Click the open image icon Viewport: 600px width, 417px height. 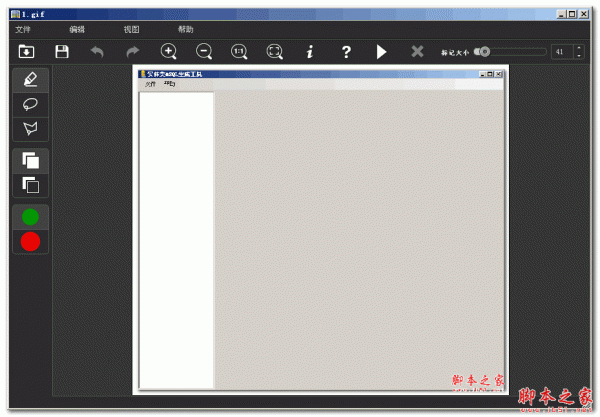pyautogui.click(x=26, y=51)
